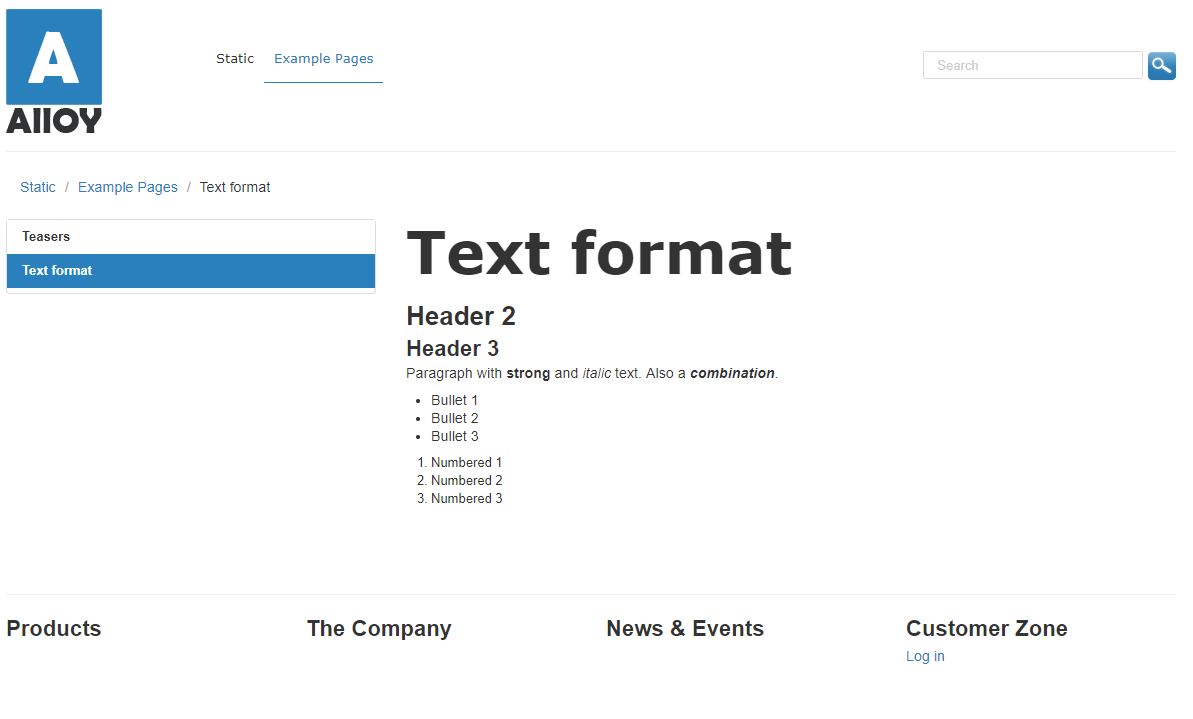Click the Log in link
Screen dimensions: 1193x719
[925, 657]
